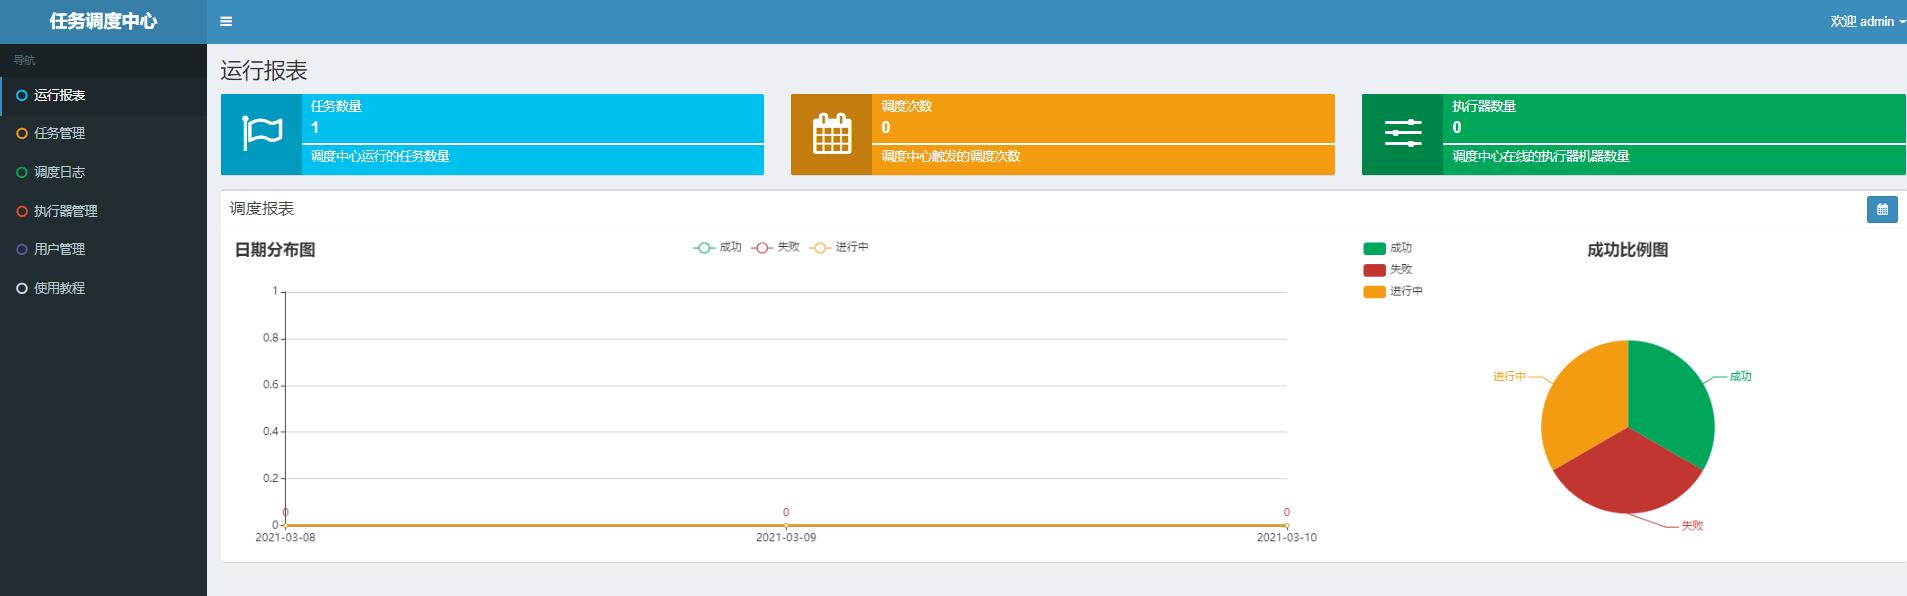
Task: Open 任务管理 in the sidebar
Action: pos(103,134)
